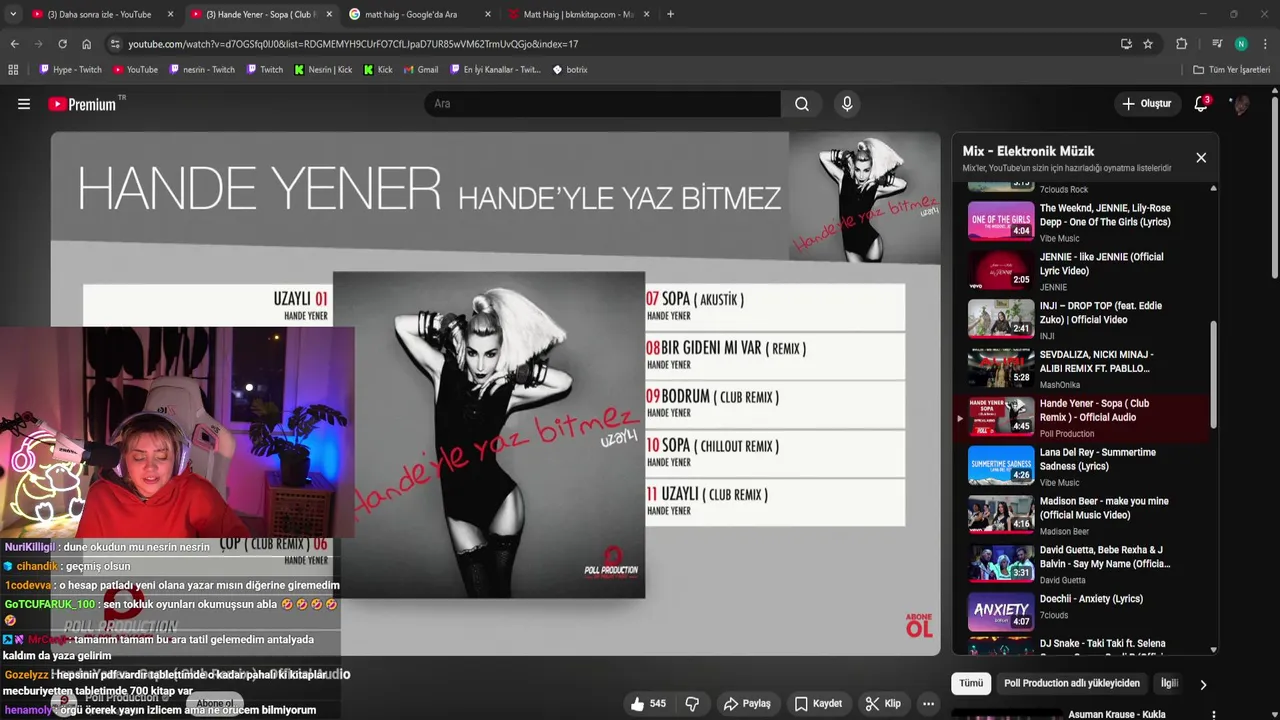This screenshot has height=720, width=1280.
Task: Click the Oluştur create button
Action: [1147, 104]
